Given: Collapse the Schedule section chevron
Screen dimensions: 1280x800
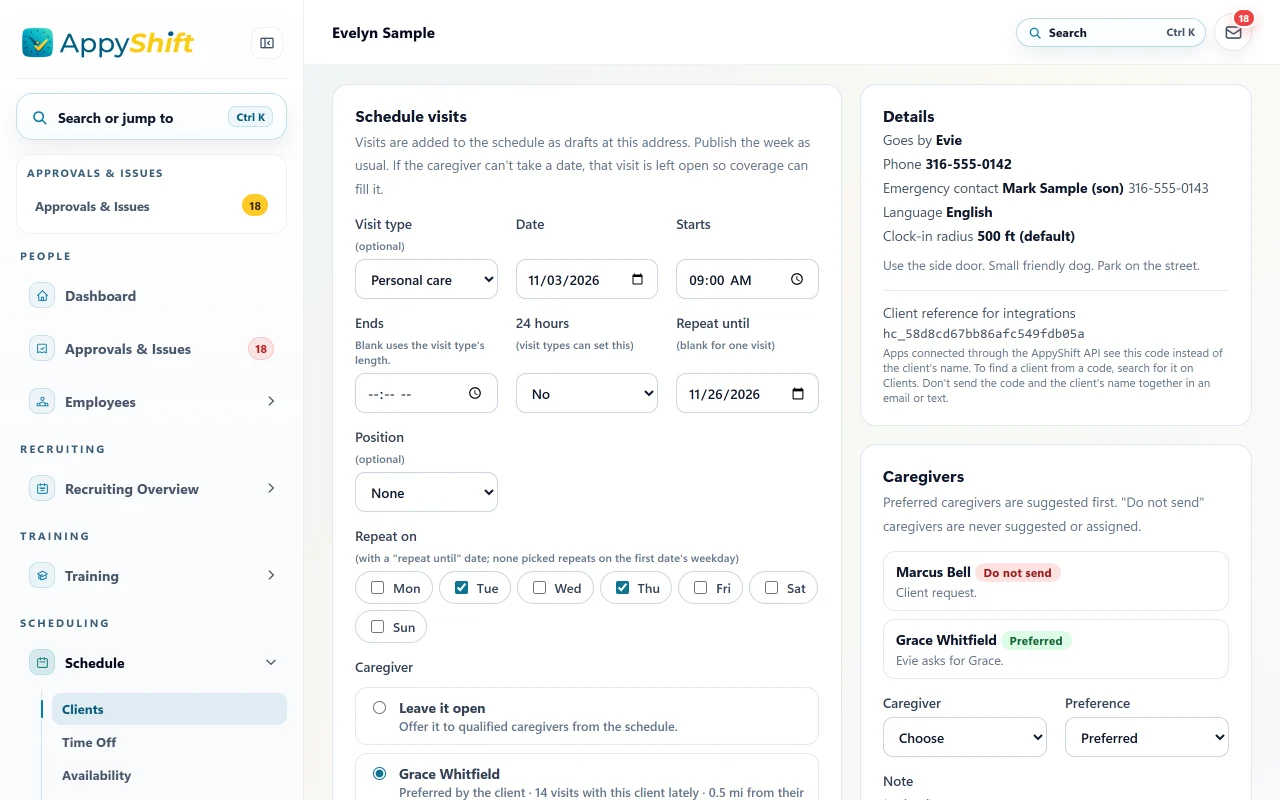Looking at the screenshot, I should pos(271,663).
